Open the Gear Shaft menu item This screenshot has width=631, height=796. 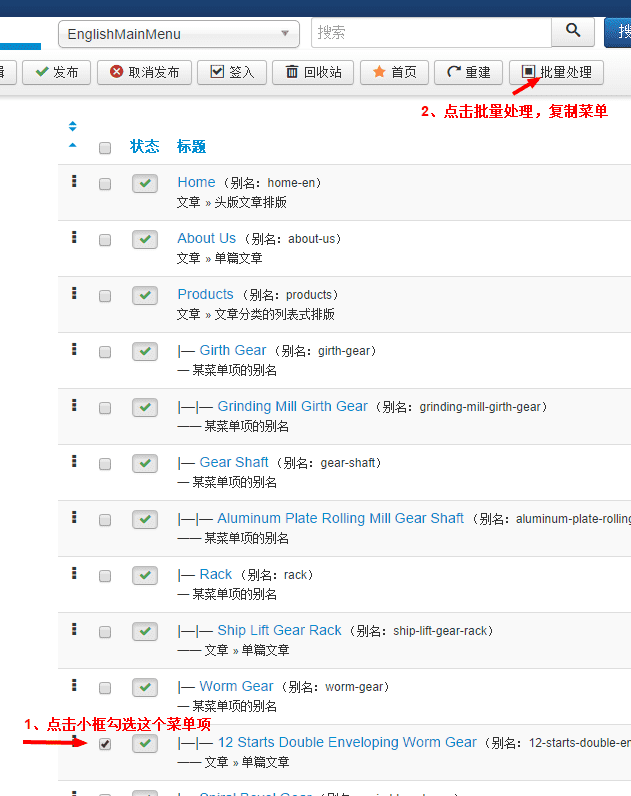pos(234,462)
